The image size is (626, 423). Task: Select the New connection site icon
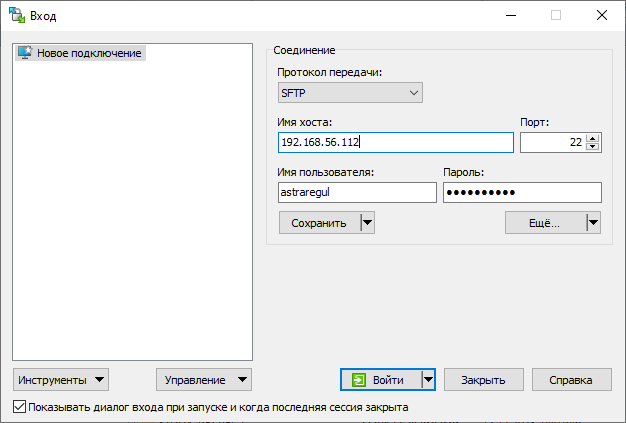point(25,53)
